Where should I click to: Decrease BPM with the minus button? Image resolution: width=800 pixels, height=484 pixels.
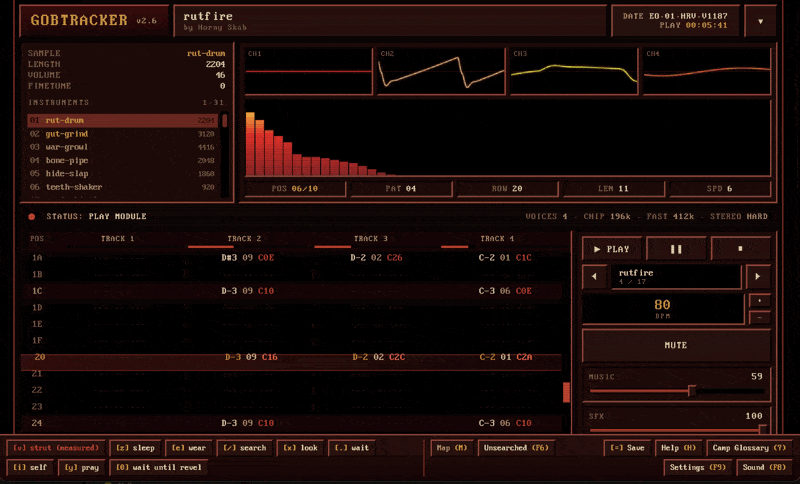(760, 317)
